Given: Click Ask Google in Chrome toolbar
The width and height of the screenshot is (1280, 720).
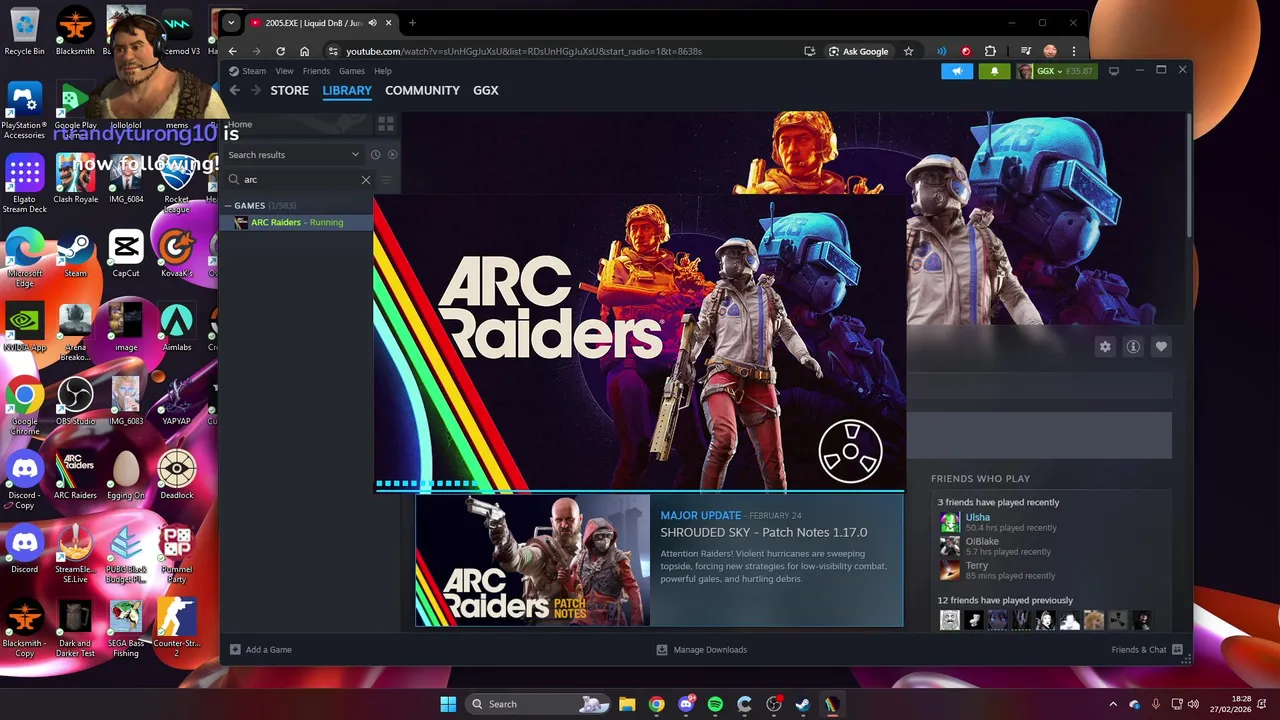Looking at the screenshot, I should tap(858, 51).
